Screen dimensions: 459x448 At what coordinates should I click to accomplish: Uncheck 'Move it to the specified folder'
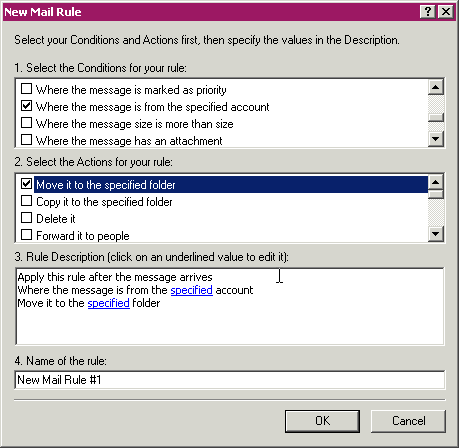[x=26, y=184]
